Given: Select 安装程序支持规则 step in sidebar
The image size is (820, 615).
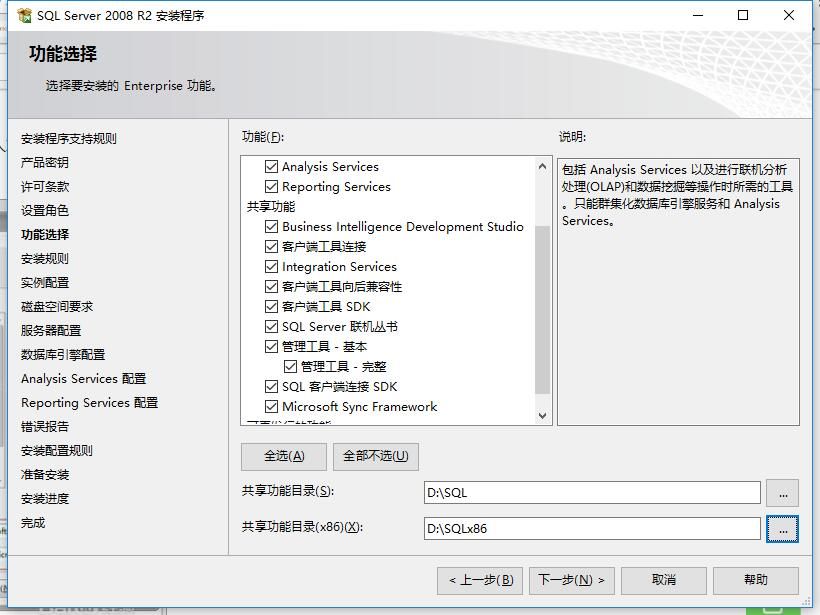Looking at the screenshot, I should pyautogui.click(x=69, y=139).
